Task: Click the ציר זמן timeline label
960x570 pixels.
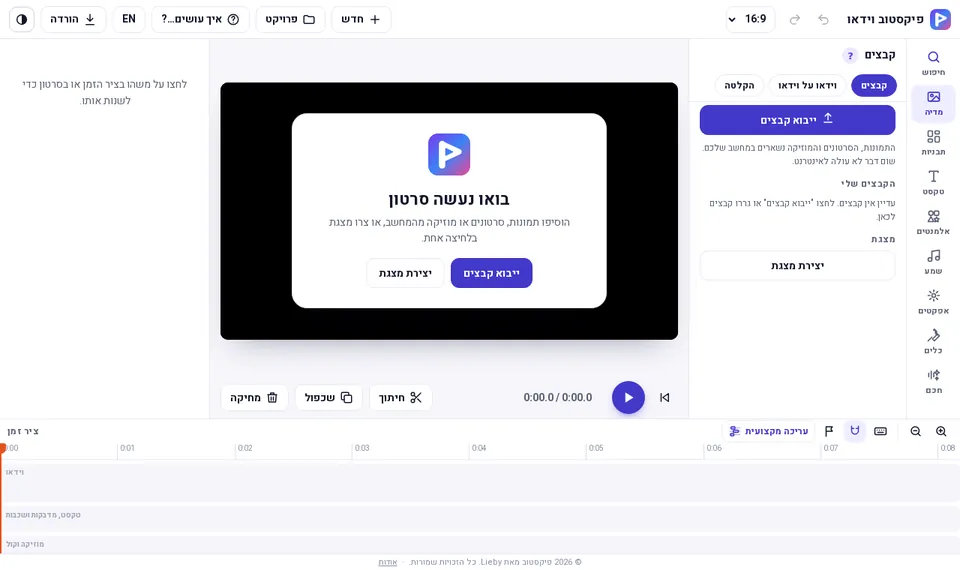Action: point(23,431)
